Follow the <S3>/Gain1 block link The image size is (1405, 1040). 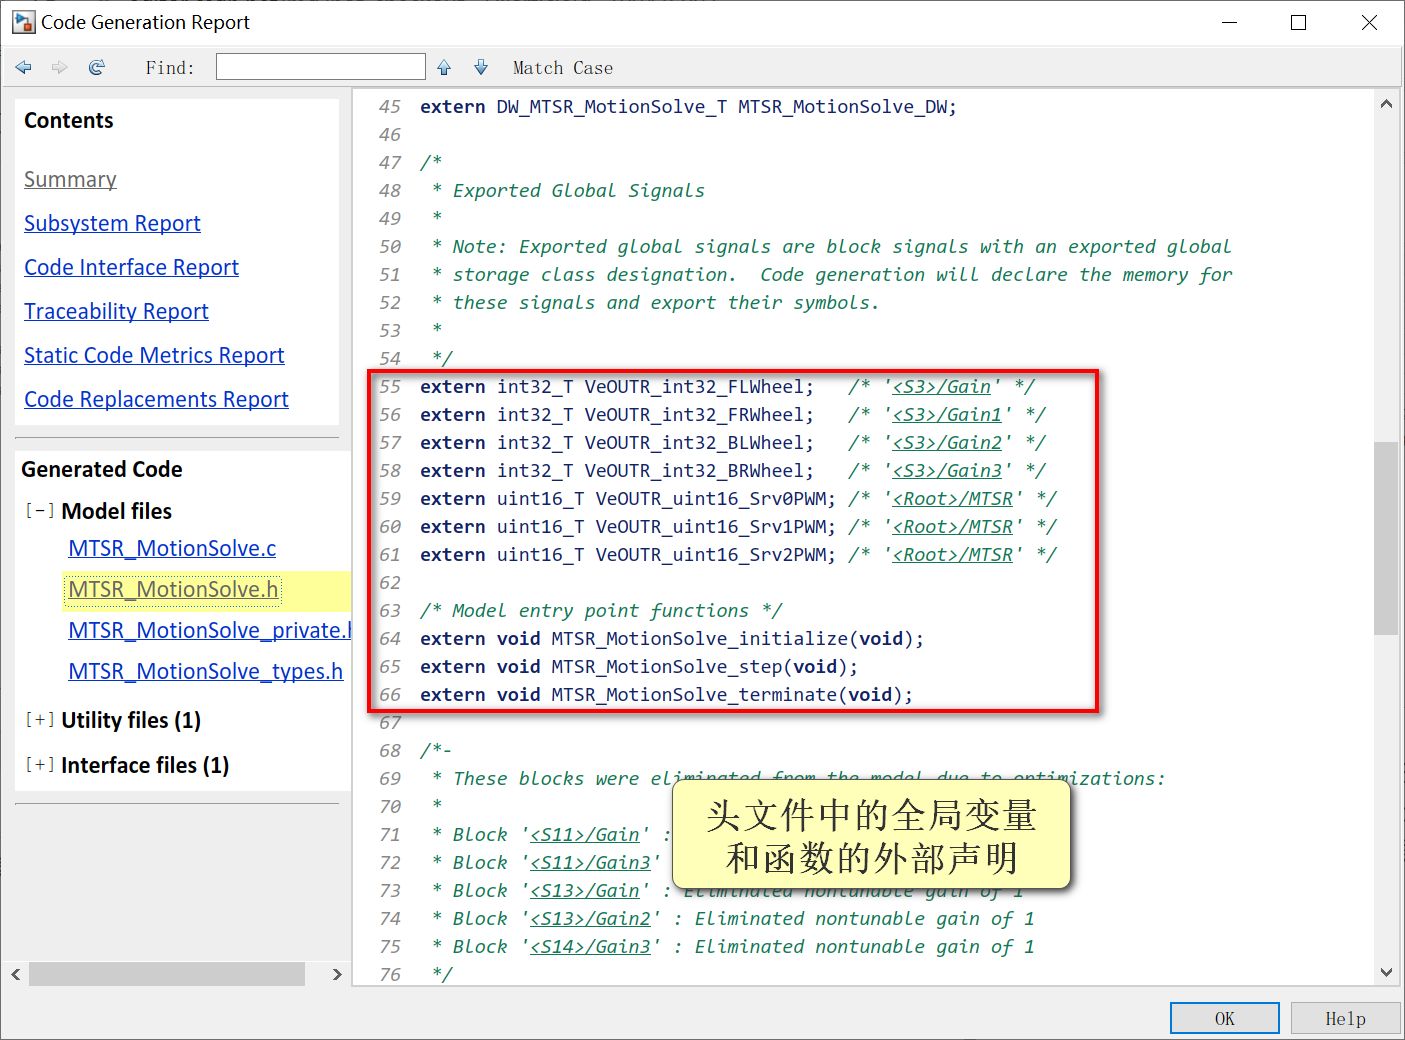(947, 415)
